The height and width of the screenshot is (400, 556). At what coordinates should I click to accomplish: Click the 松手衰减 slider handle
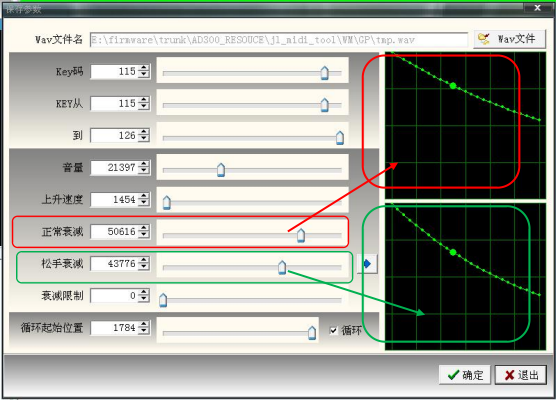(282, 267)
